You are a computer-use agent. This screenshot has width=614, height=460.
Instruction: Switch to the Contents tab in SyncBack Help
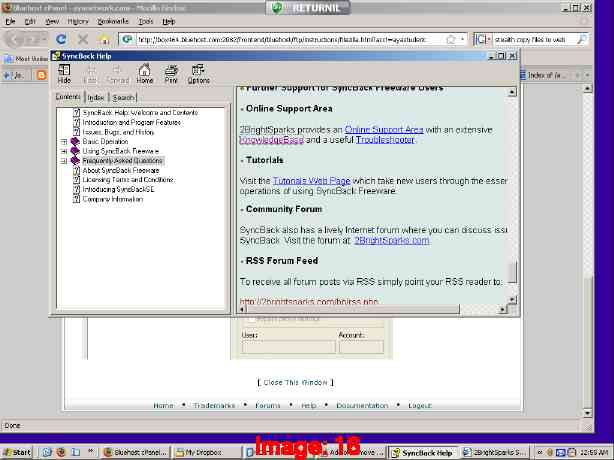coord(68,97)
